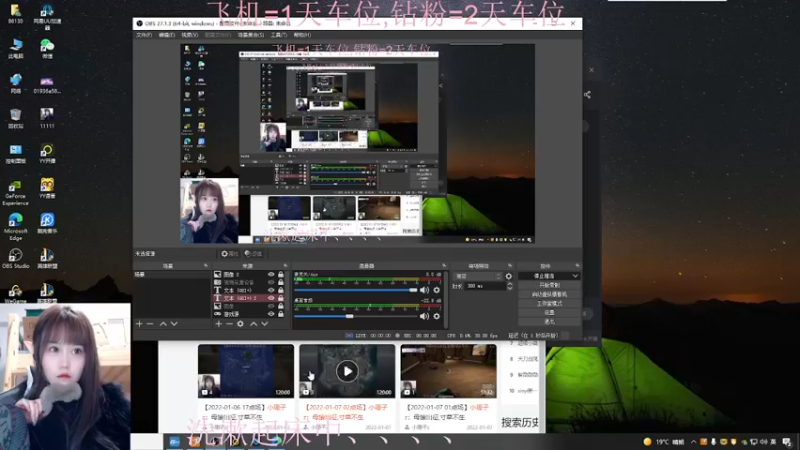The height and width of the screenshot is (450, 800).
Task: Click the 滤镜 (Filters) button above the Sources panel
Action: point(254,254)
